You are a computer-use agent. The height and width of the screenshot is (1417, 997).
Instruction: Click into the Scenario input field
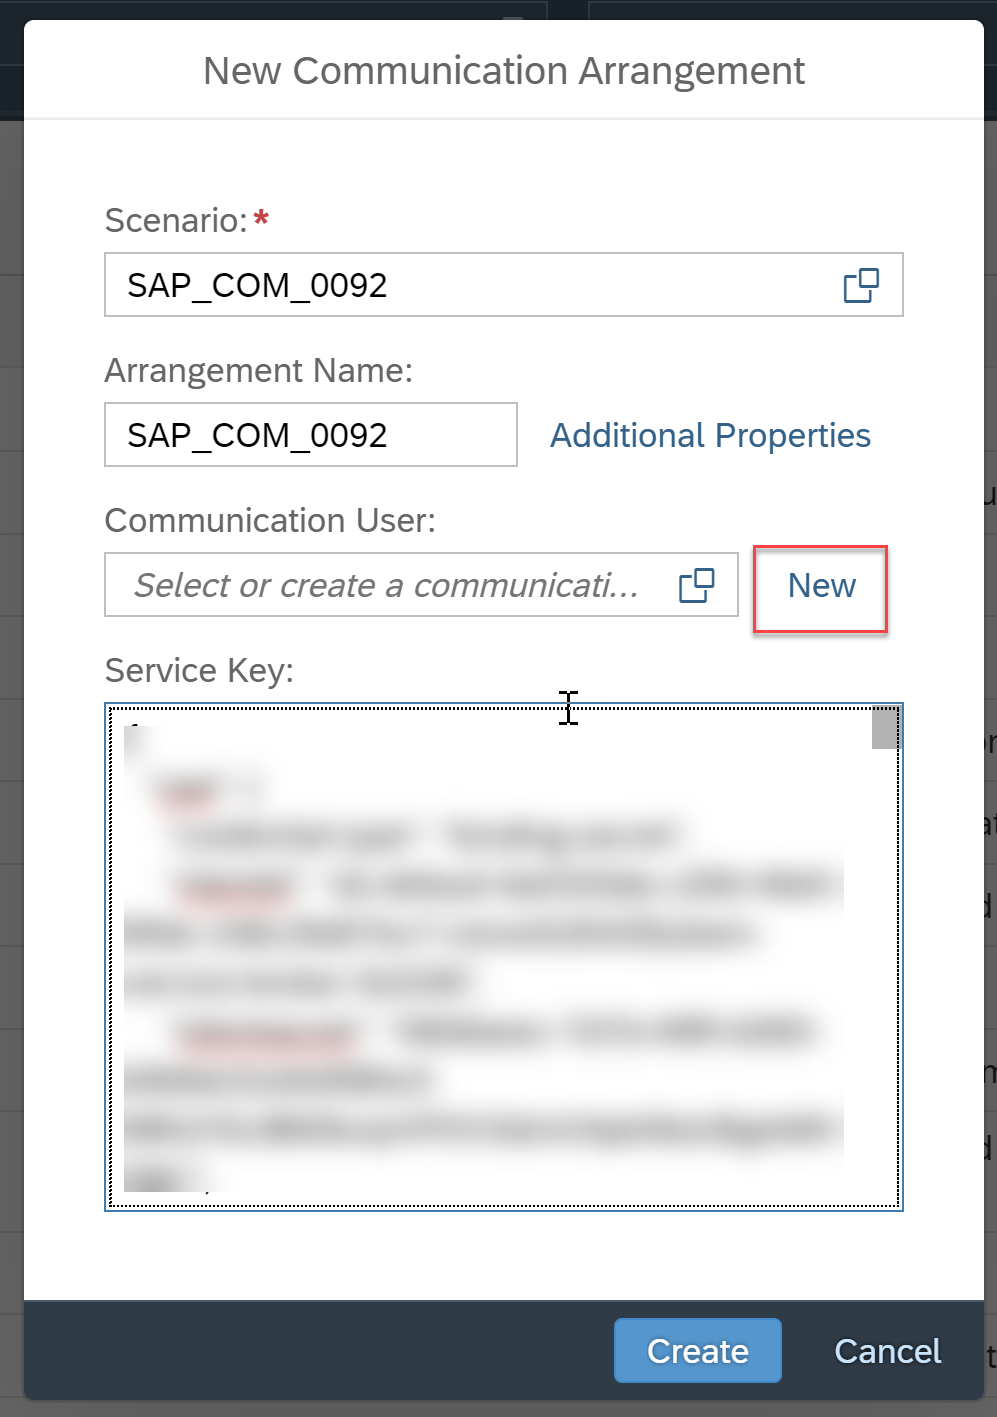coord(503,285)
